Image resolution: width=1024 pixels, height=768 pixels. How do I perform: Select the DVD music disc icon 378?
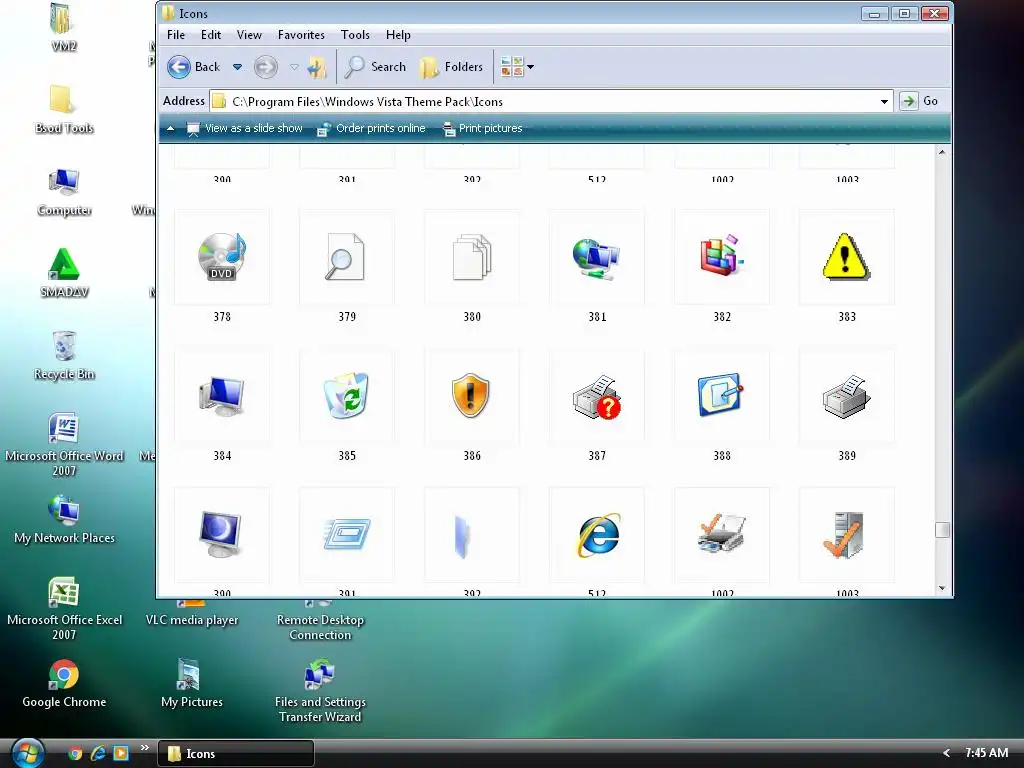[x=222, y=257]
